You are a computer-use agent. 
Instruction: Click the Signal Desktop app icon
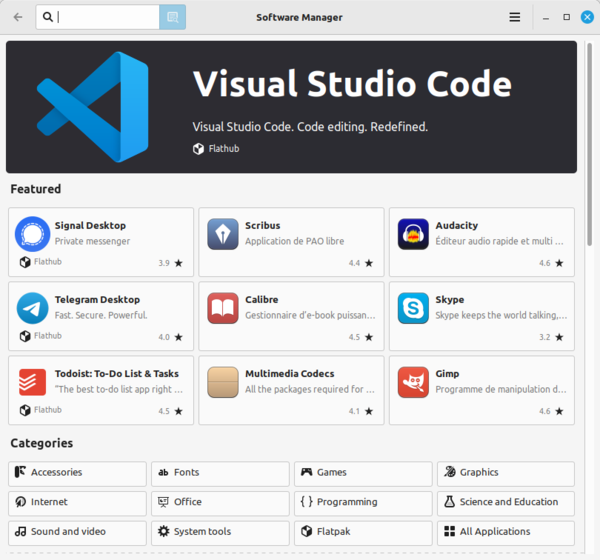point(33,234)
